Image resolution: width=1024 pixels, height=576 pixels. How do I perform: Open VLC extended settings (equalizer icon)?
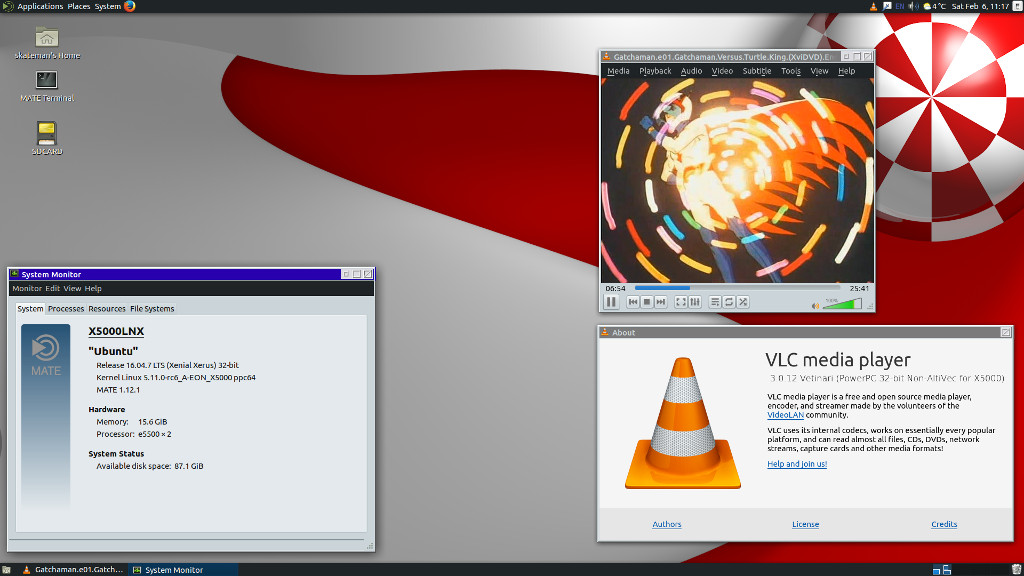tap(695, 302)
